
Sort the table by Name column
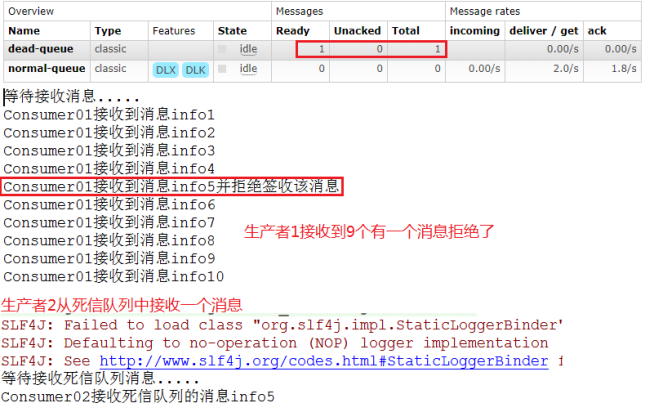click(24, 31)
